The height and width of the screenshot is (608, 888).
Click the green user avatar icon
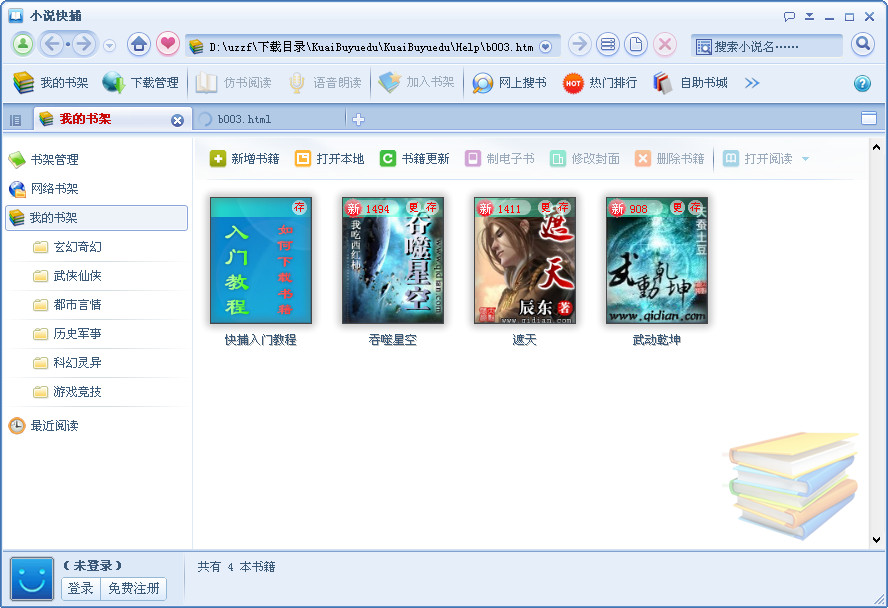(23, 44)
